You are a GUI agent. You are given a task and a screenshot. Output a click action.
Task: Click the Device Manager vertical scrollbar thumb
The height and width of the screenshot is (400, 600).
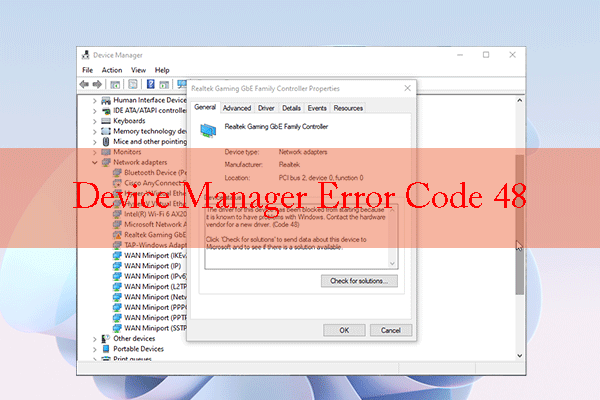click(x=519, y=224)
